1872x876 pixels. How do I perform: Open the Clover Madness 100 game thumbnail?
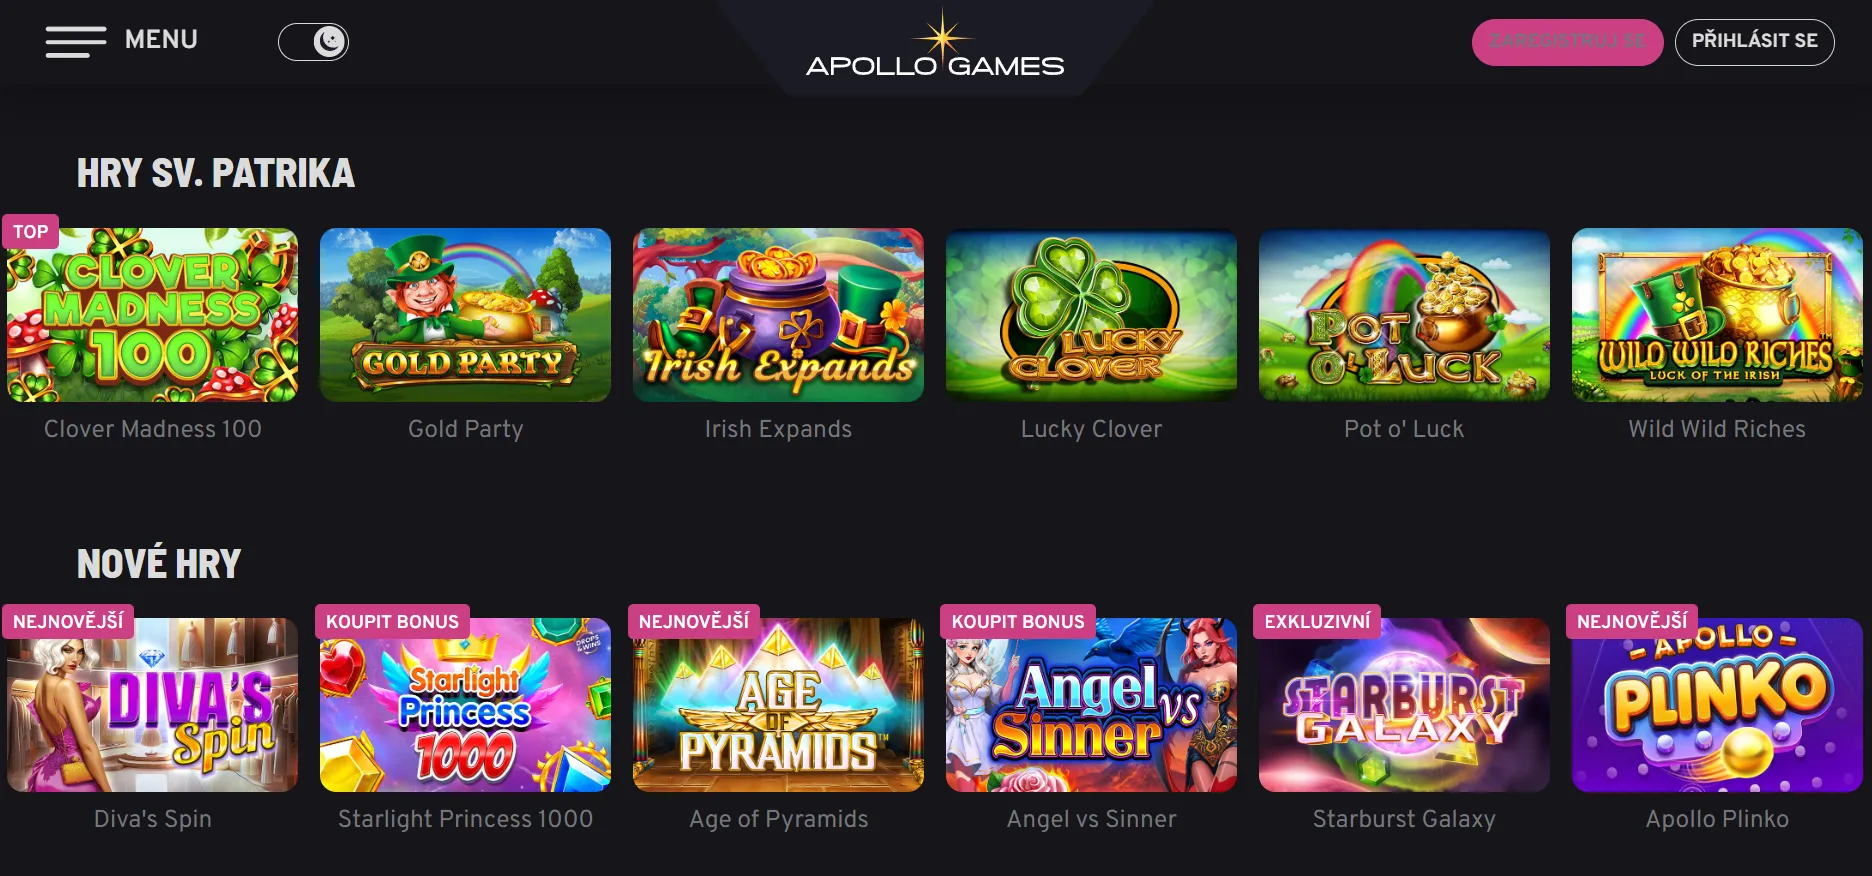pos(152,315)
